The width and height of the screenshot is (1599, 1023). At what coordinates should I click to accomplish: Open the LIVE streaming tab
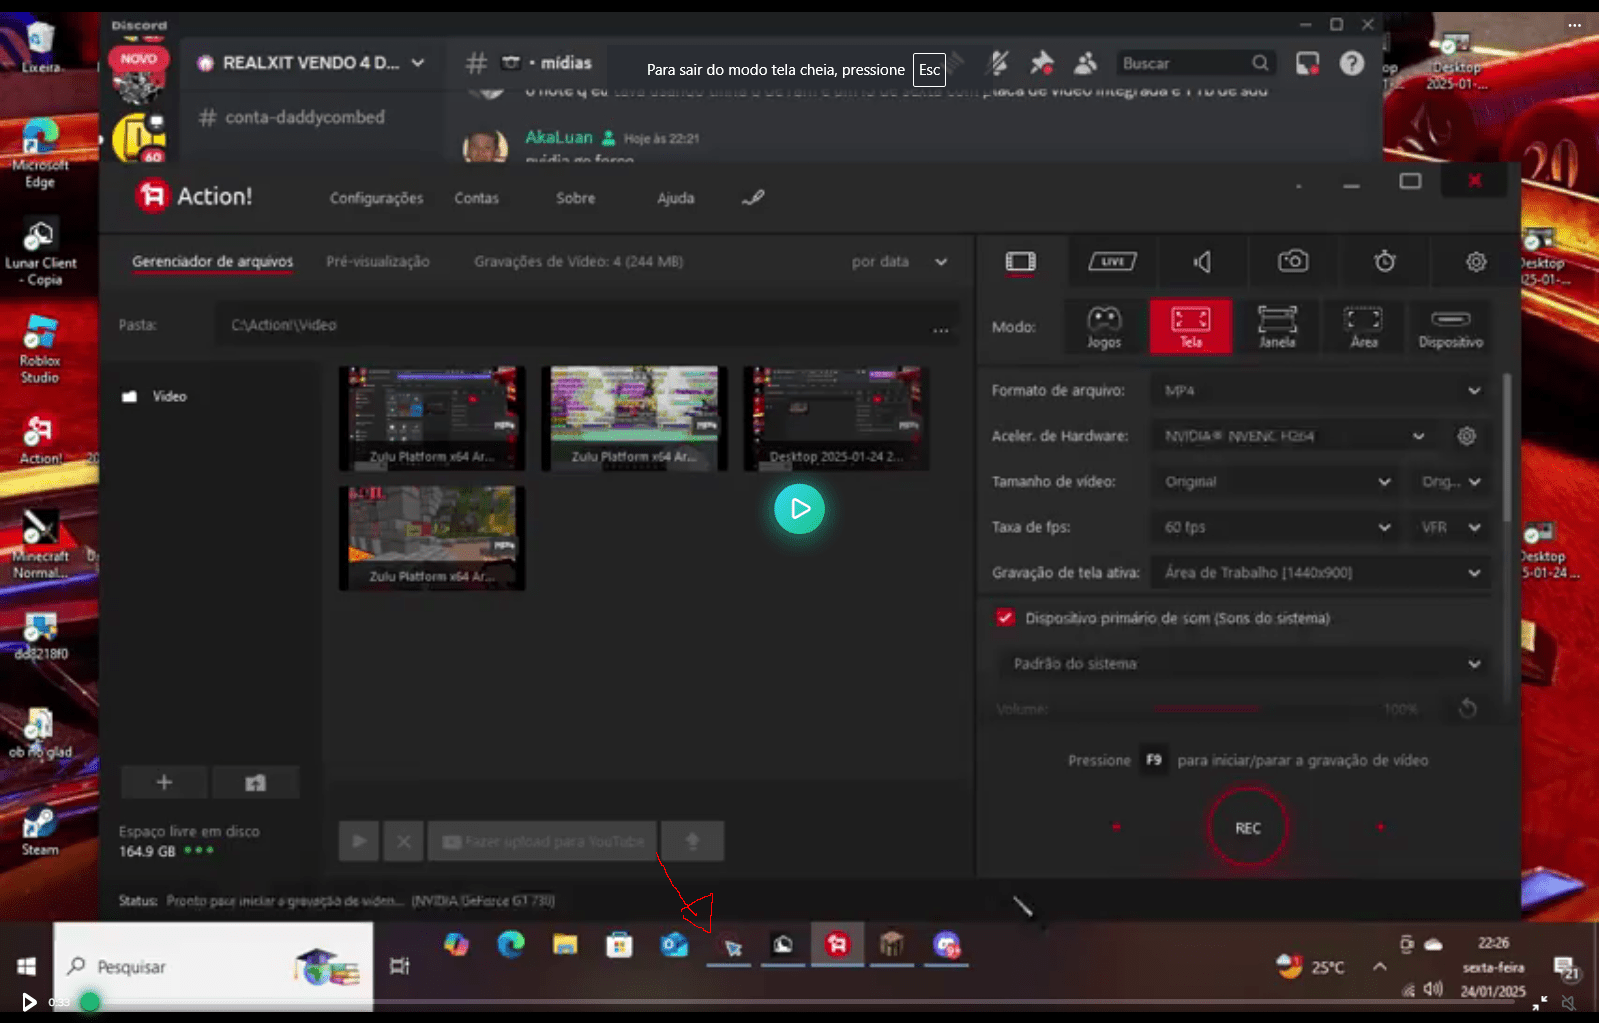pyautogui.click(x=1112, y=261)
